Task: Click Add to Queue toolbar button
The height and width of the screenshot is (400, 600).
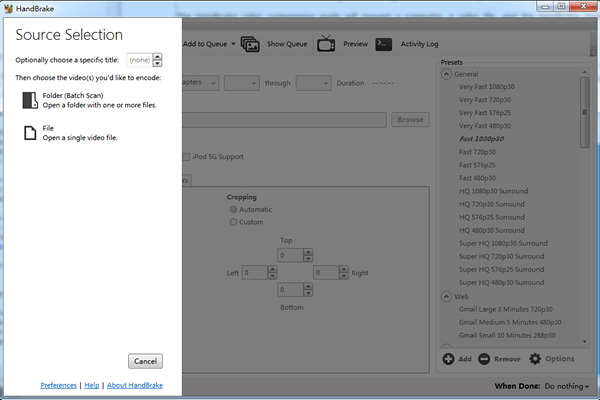Action: pos(205,44)
